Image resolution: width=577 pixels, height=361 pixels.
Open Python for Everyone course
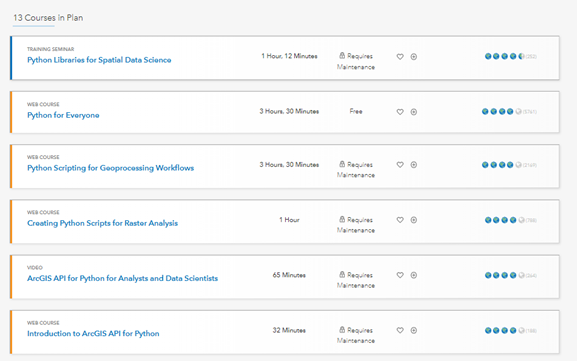pos(63,115)
